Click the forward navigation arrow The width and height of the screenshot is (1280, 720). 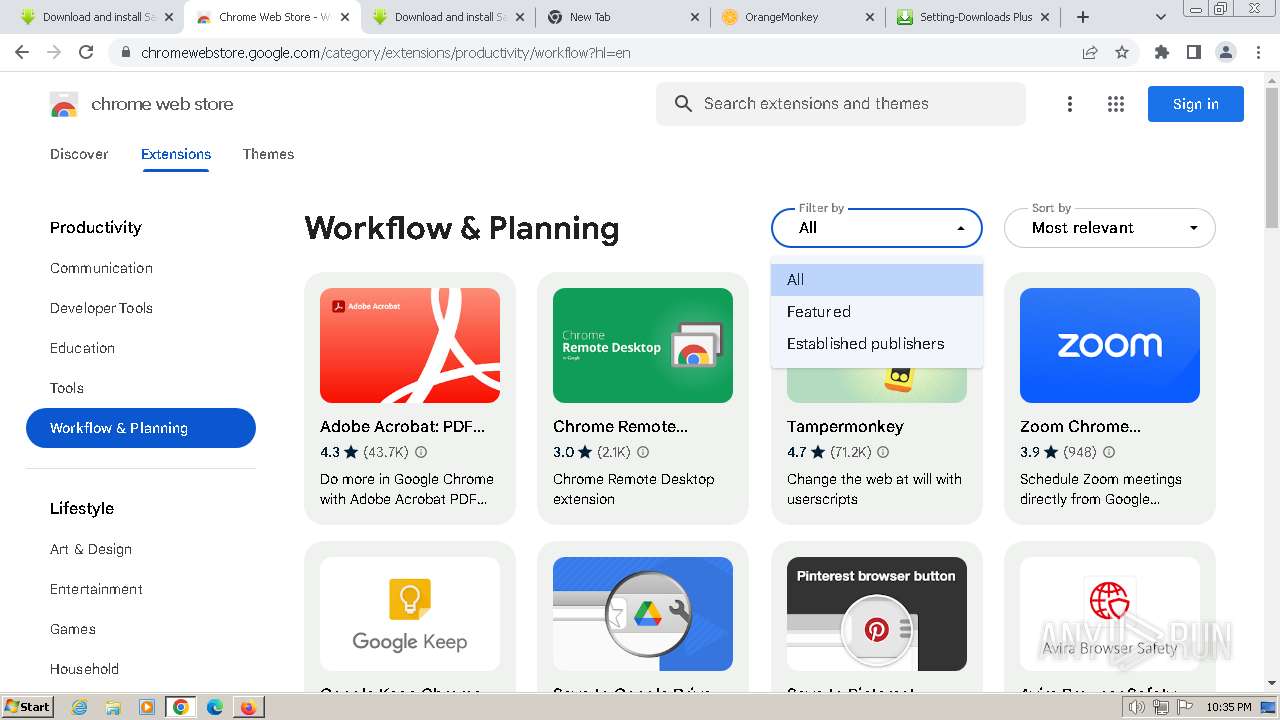[54, 52]
